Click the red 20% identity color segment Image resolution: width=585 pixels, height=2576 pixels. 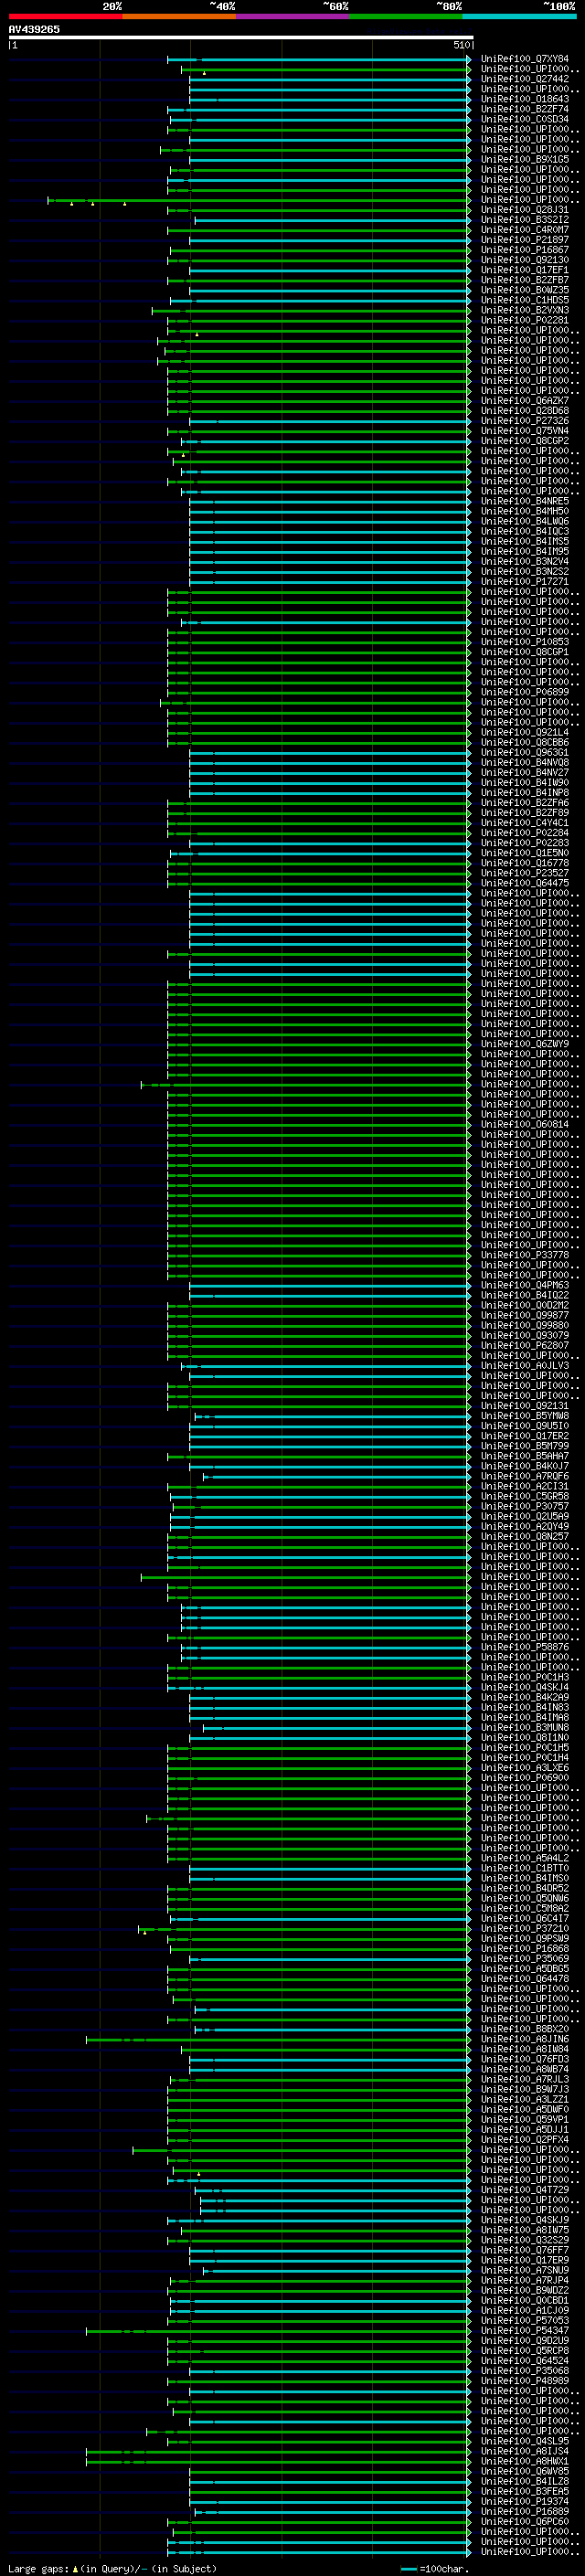coord(66,16)
